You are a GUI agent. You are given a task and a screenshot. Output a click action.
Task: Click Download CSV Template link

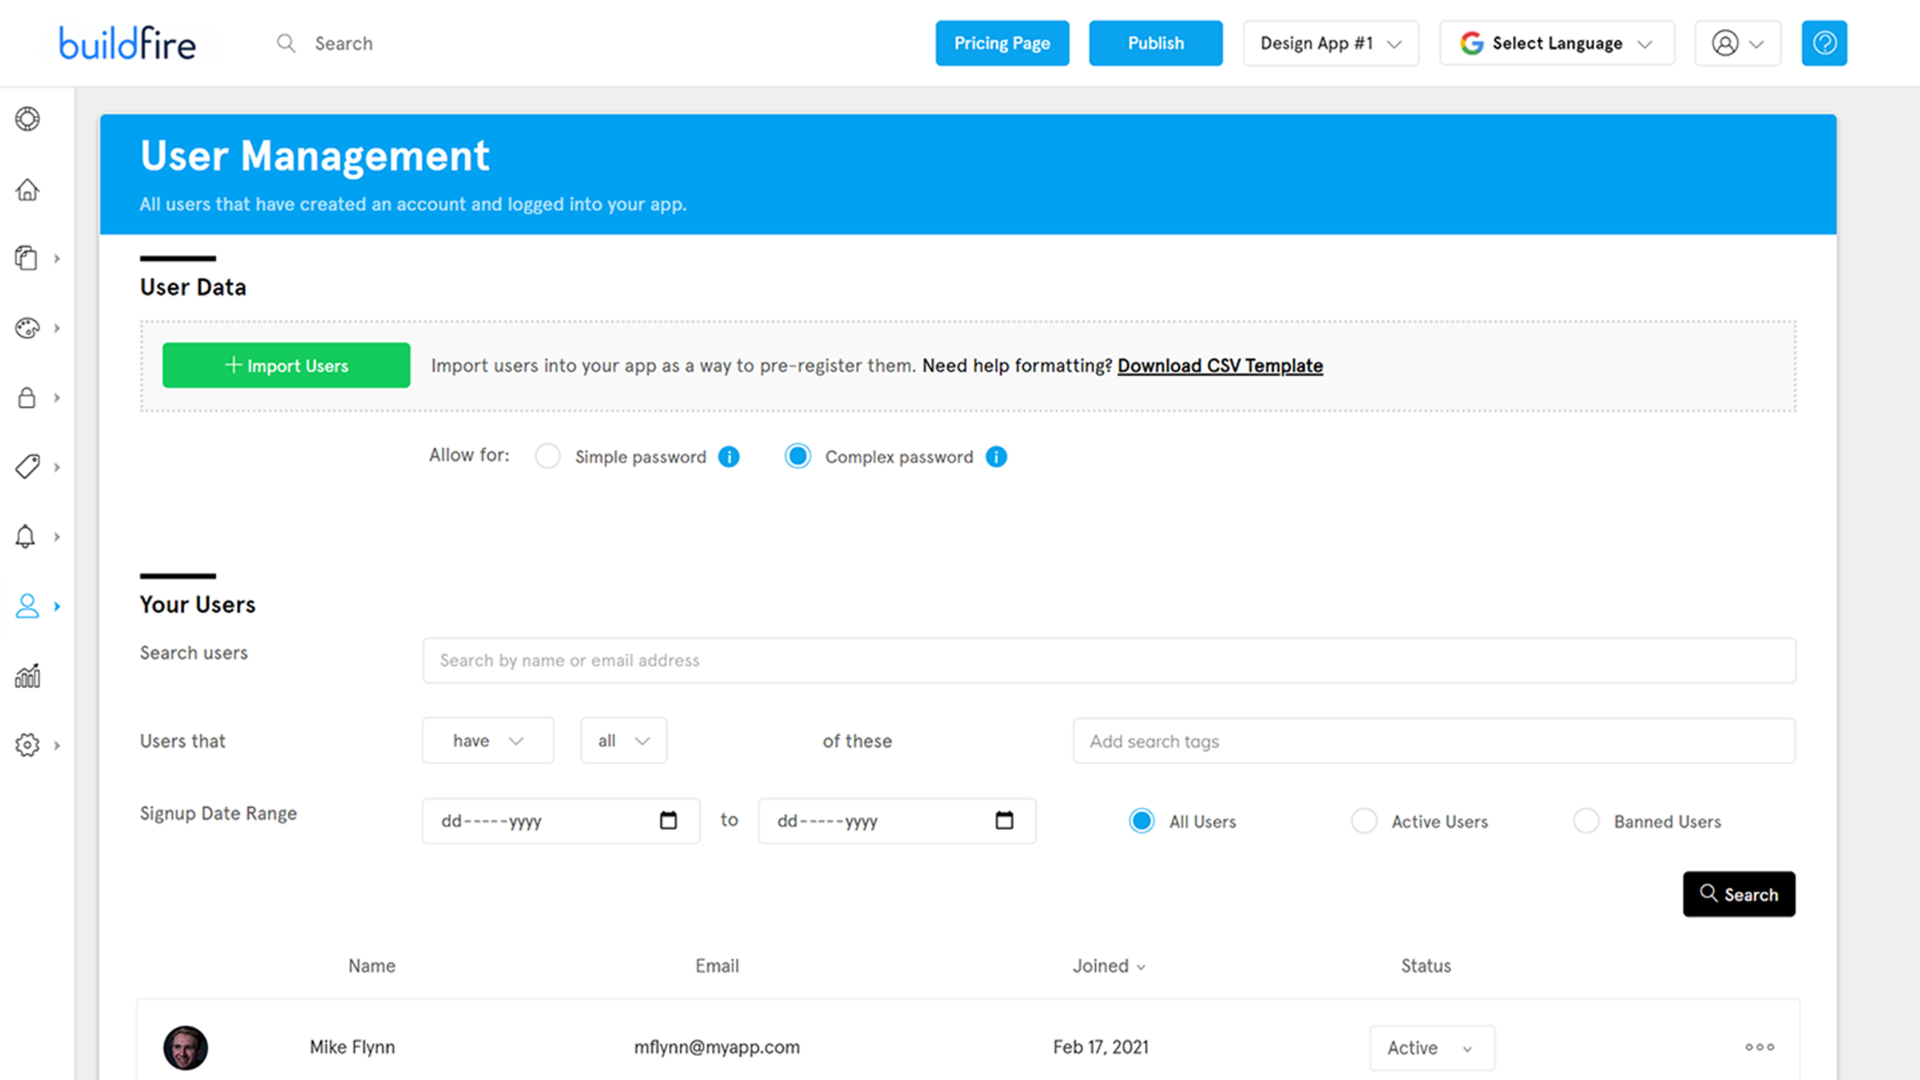click(x=1220, y=365)
